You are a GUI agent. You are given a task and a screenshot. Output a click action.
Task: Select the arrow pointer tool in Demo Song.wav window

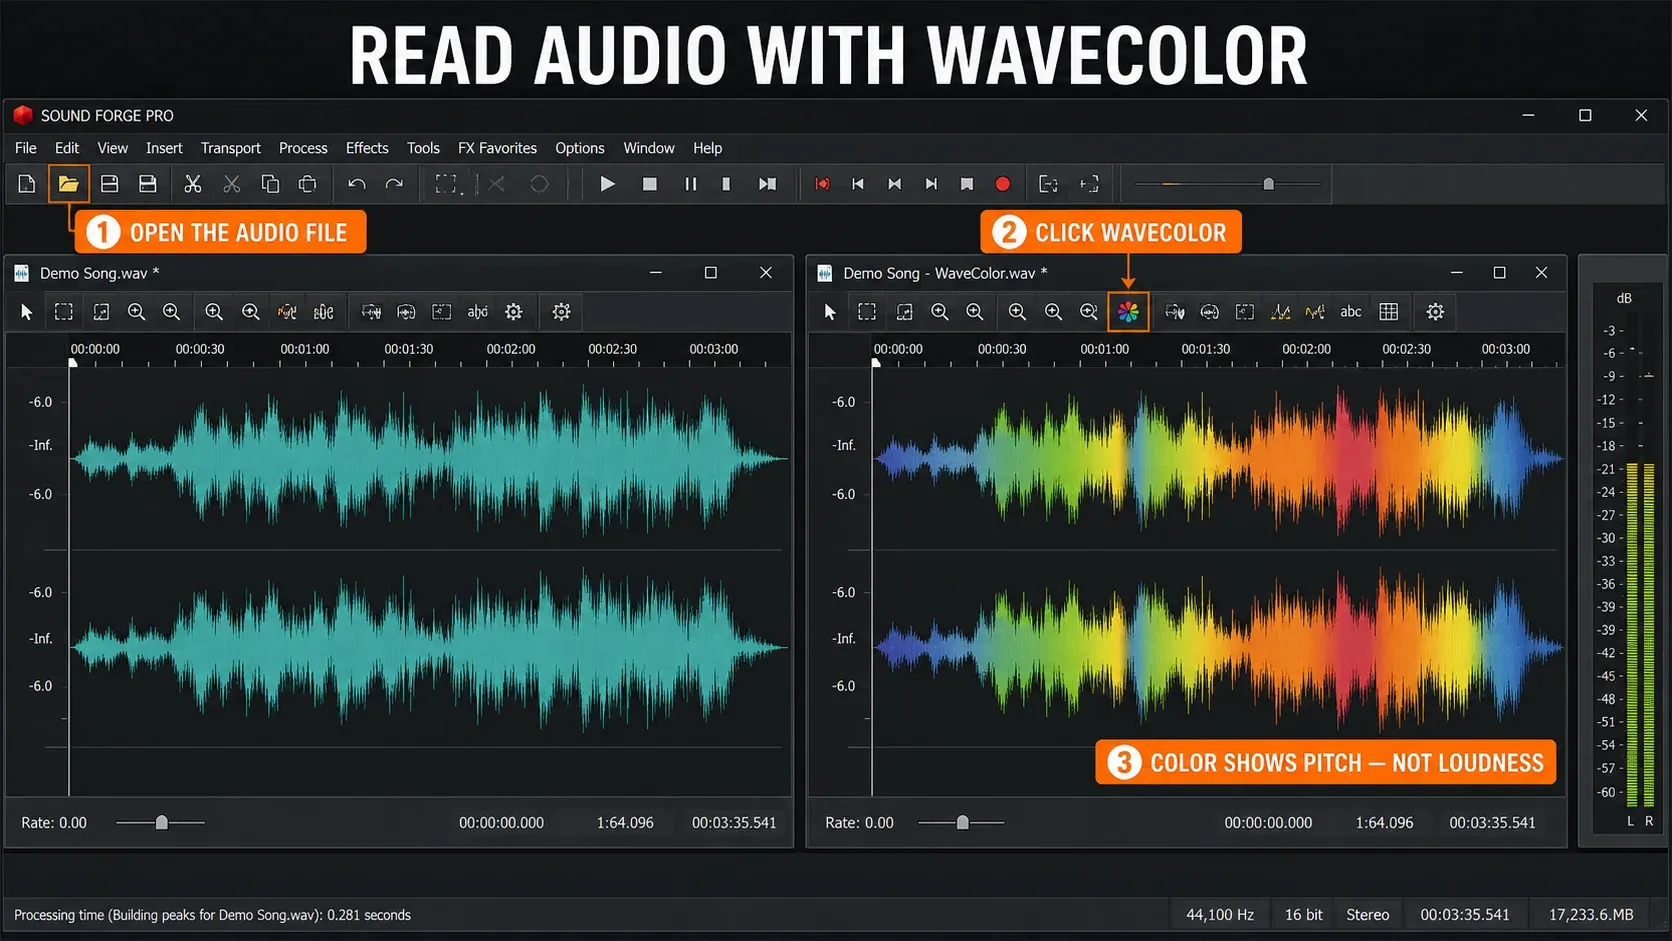tap(27, 312)
